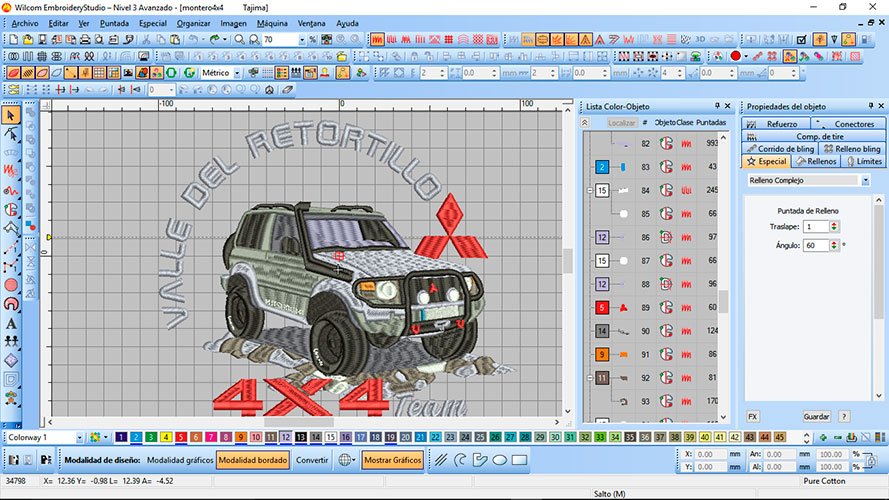
Task: Select red color swatch 5 in palette
Action: tap(181, 437)
